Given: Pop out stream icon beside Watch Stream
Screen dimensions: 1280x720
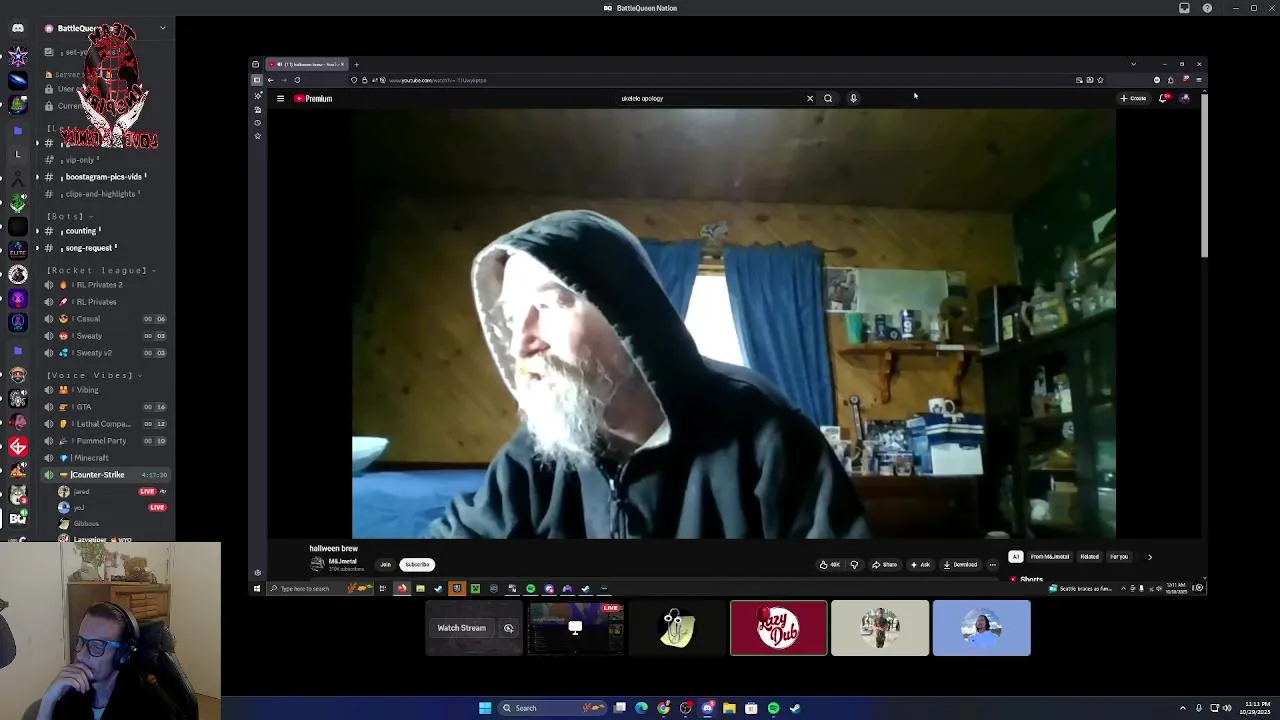Looking at the screenshot, I should pyautogui.click(x=508, y=628).
